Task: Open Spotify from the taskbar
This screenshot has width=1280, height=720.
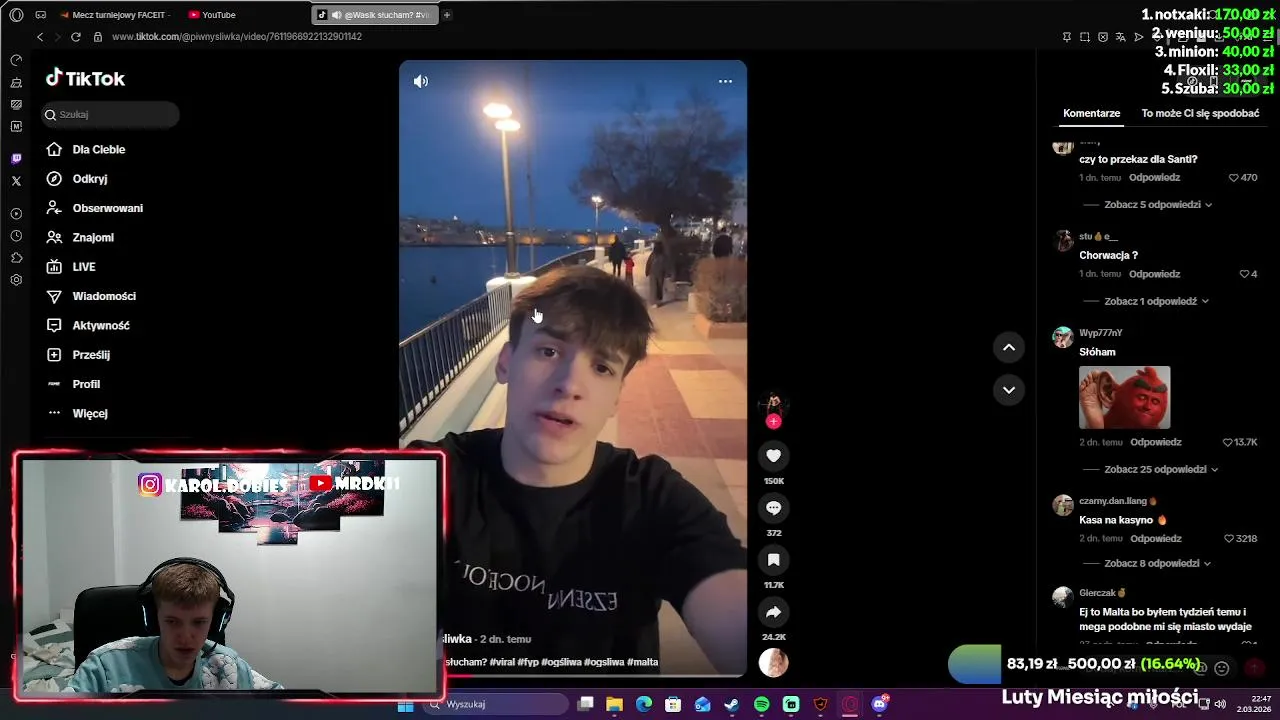Action: (761, 704)
